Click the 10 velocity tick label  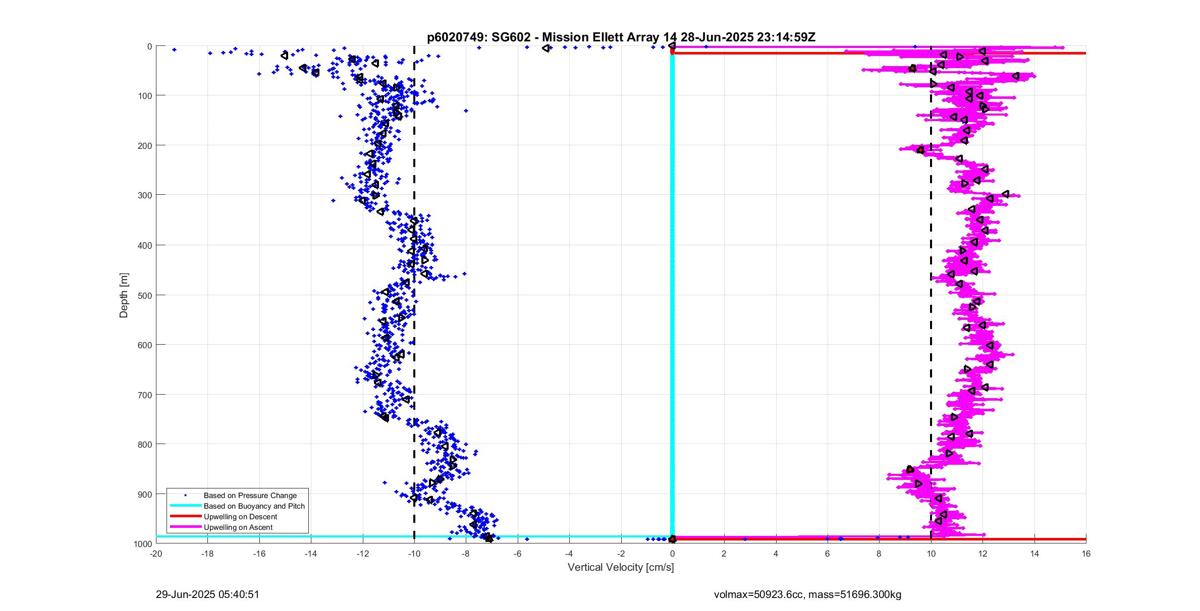click(x=931, y=553)
